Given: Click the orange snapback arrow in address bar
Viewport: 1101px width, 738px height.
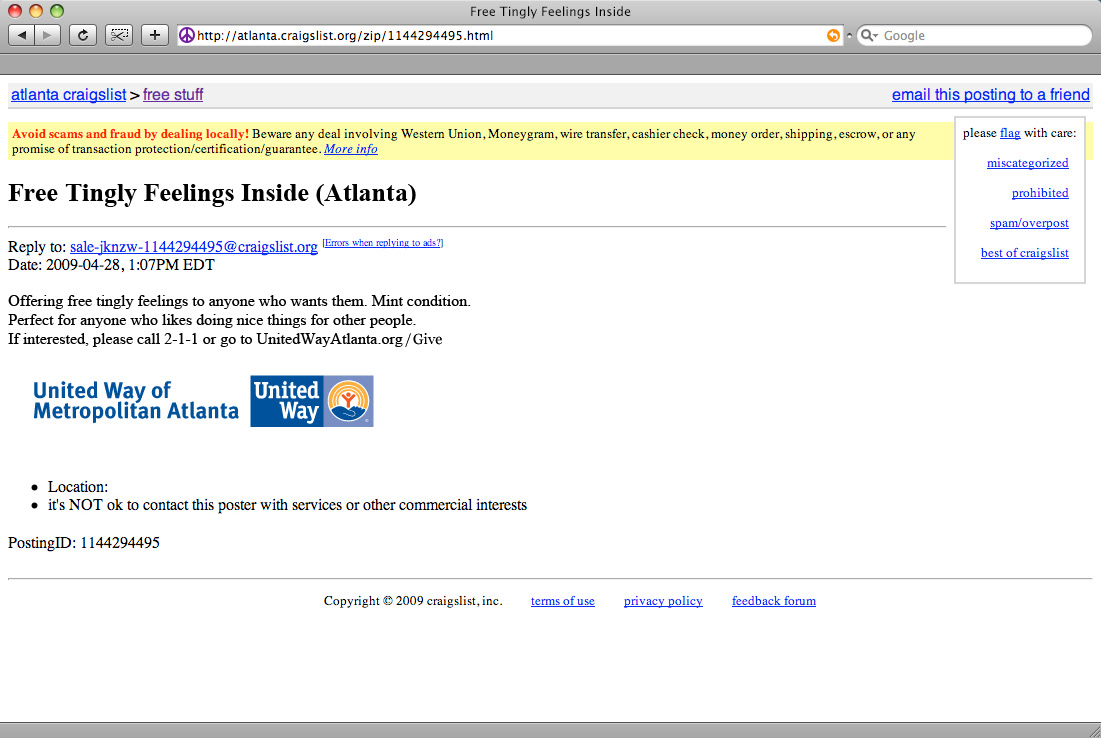Looking at the screenshot, I should 833,35.
